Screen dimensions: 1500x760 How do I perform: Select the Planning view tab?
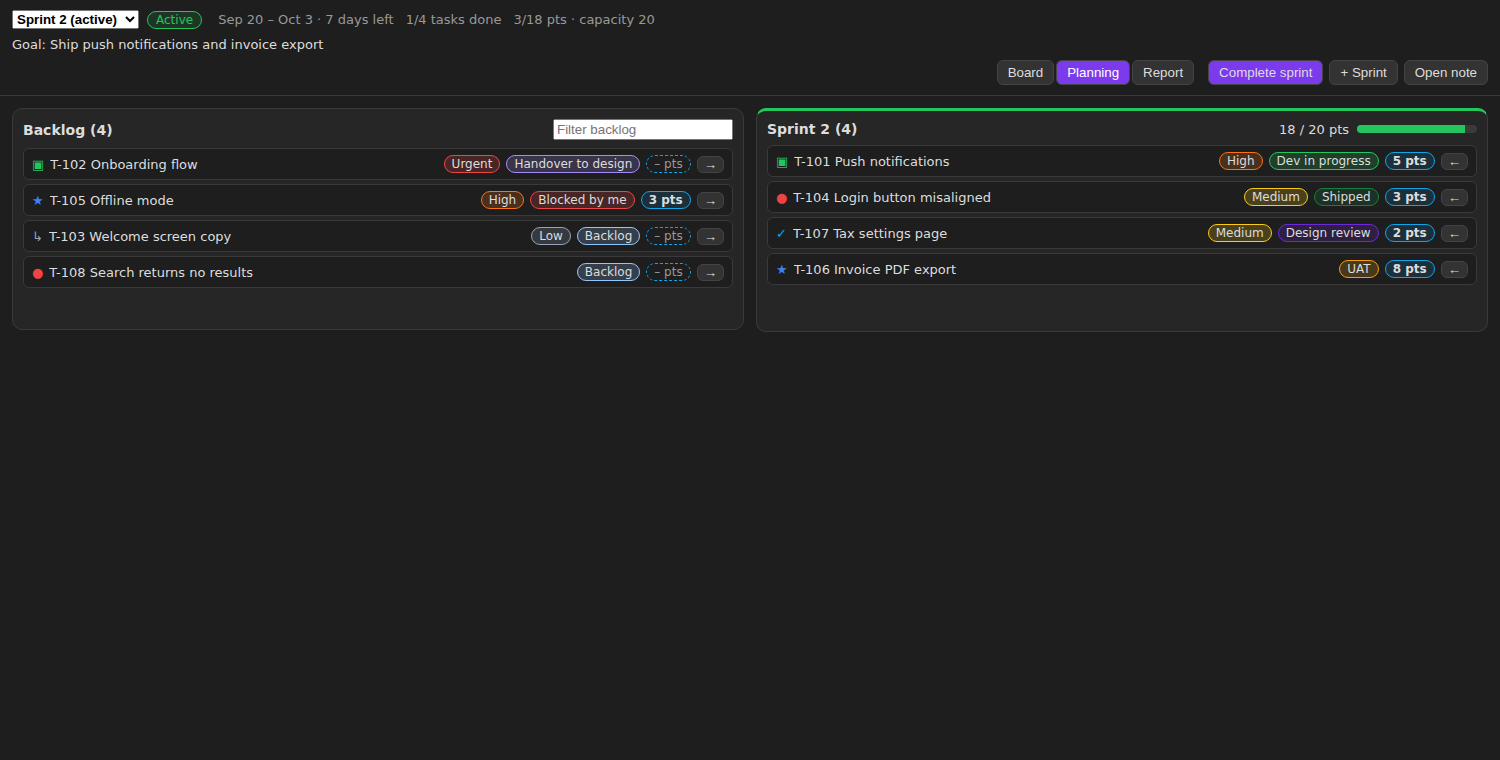[x=1093, y=73]
